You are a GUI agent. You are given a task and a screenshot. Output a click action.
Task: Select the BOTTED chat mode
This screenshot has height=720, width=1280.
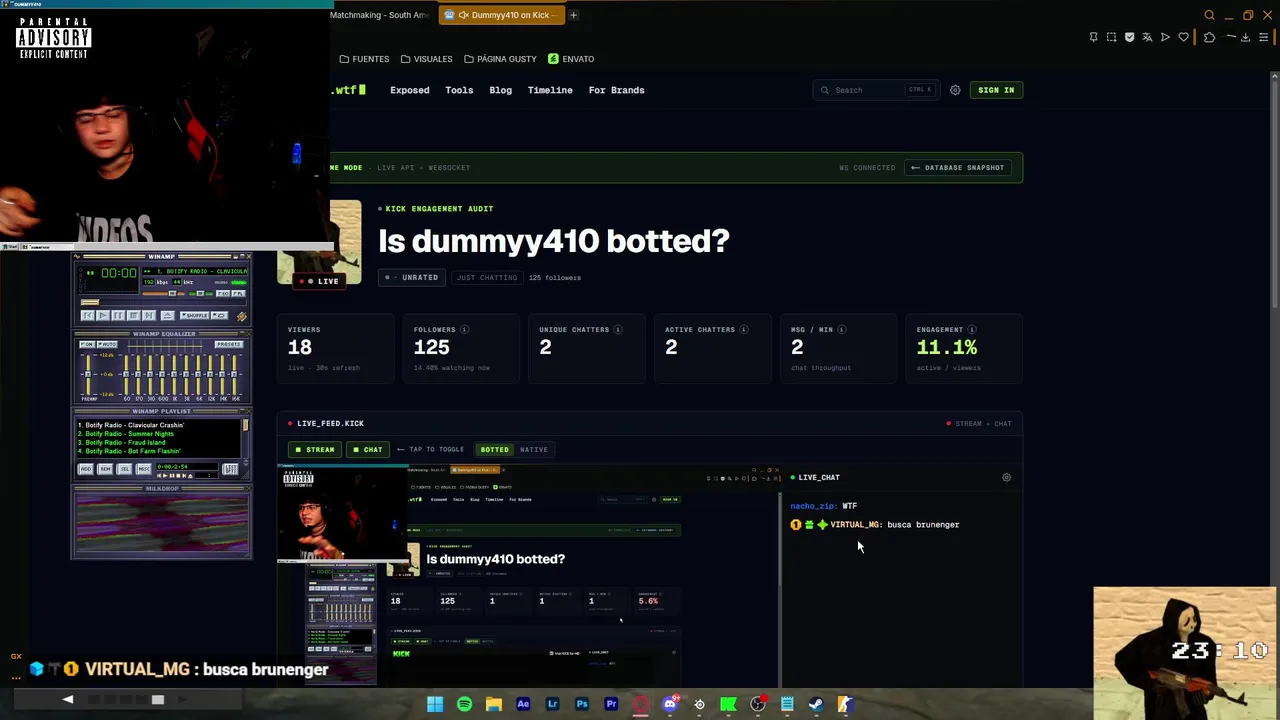(x=495, y=450)
